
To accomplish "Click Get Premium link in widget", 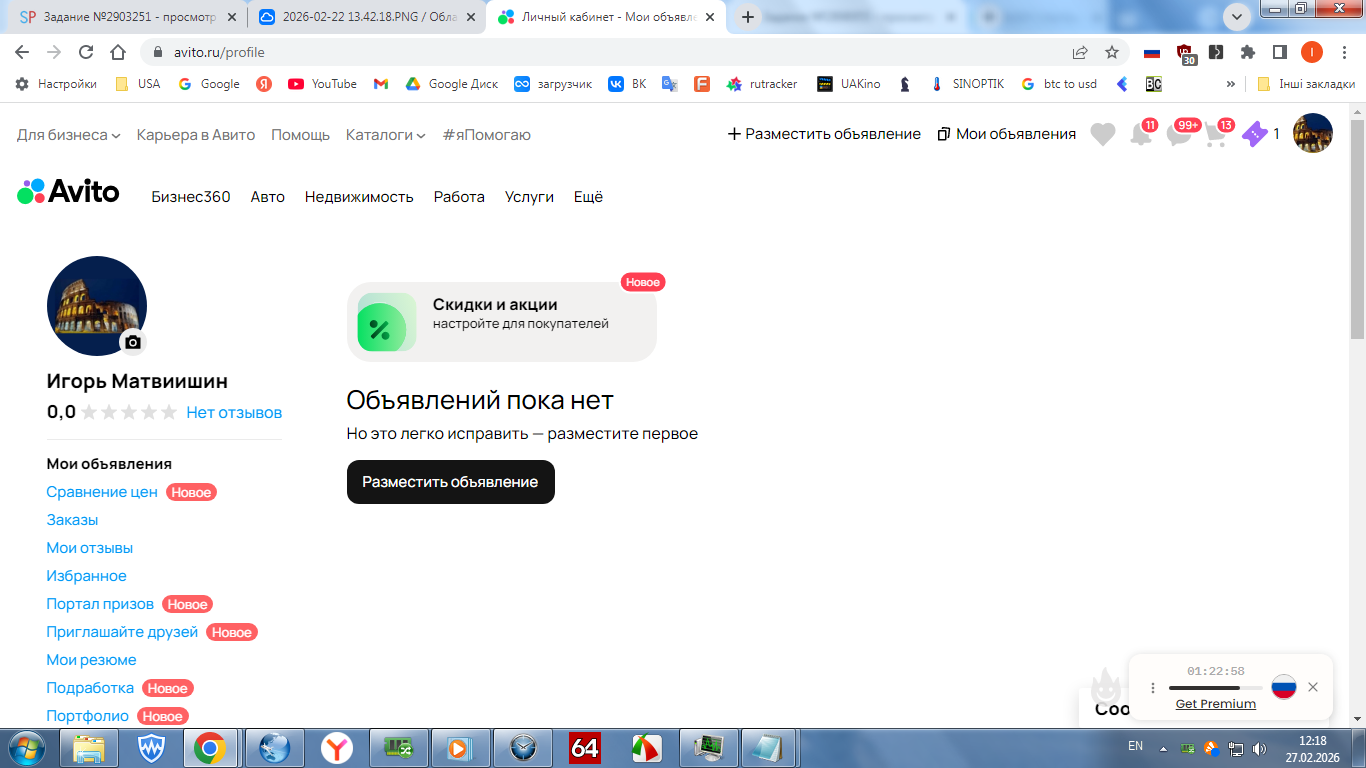I will (1216, 704).
